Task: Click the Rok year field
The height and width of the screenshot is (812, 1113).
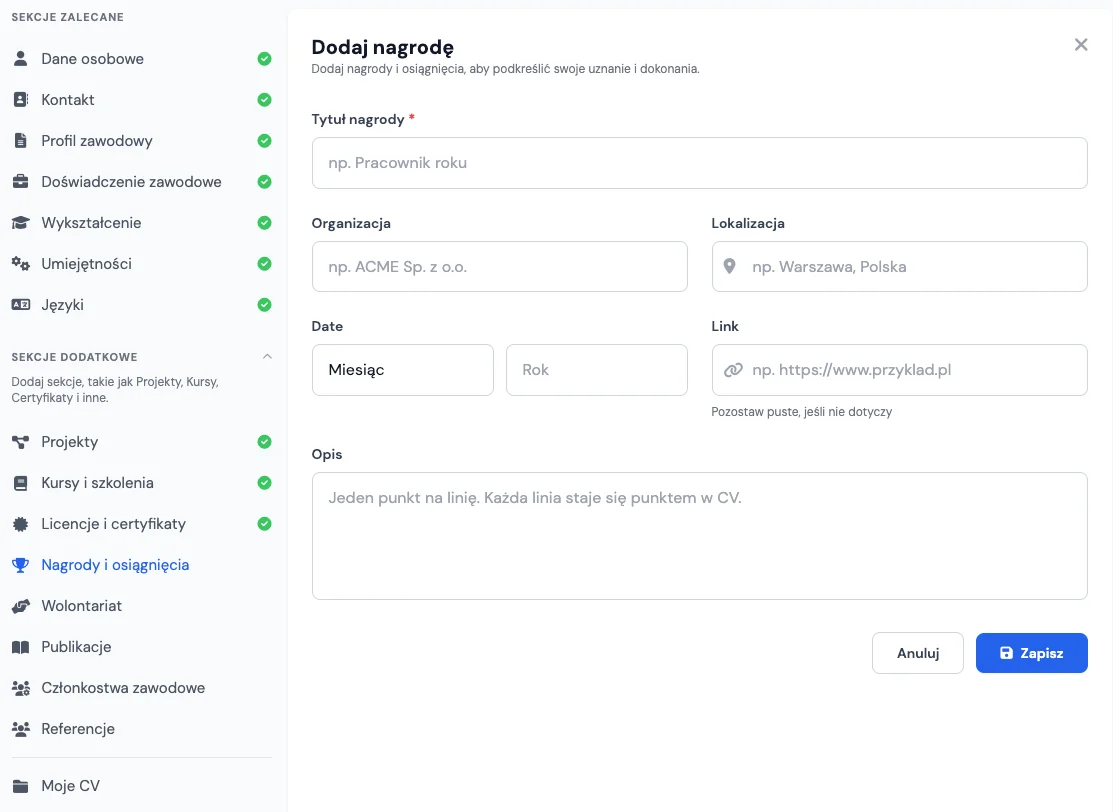Action: tap(596, 370)
